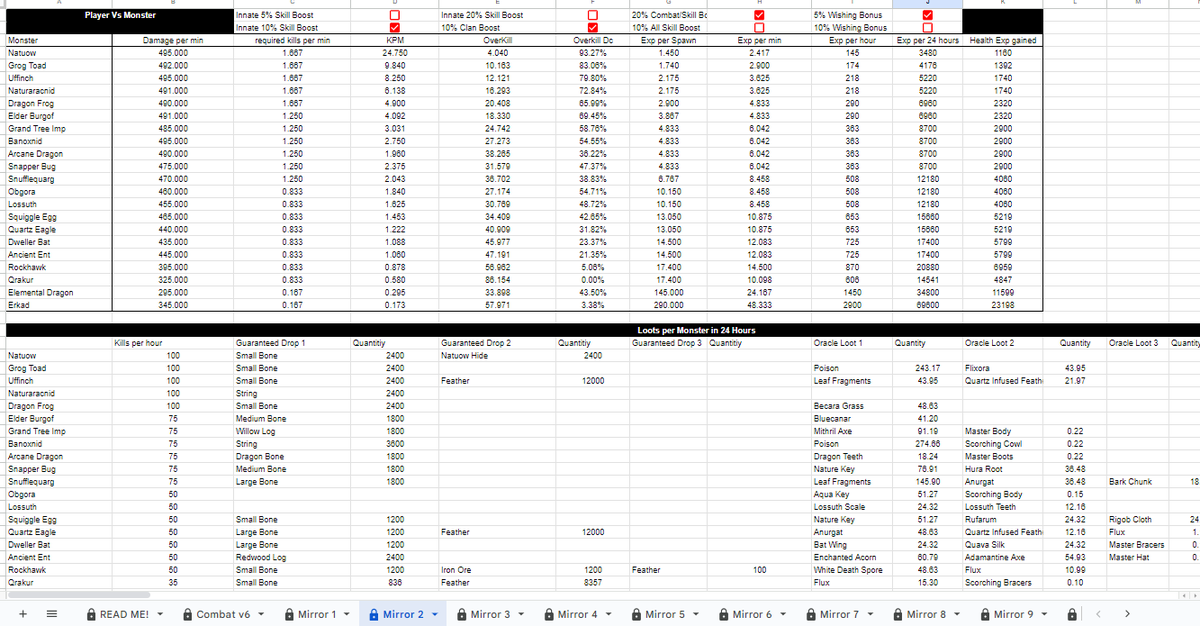This screenshot has width=1200, height=626.
Task: Uncheck the Innate 10% Skill Boost checkbox
Action: pos(395,28)
